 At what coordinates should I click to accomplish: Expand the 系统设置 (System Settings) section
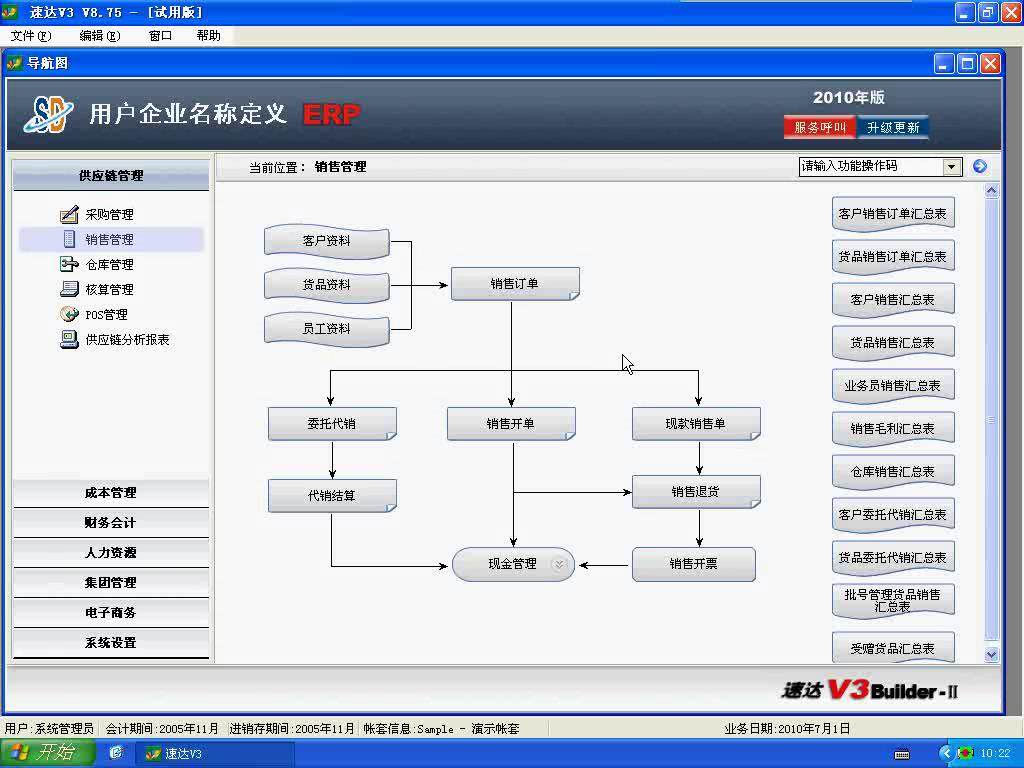110,642
